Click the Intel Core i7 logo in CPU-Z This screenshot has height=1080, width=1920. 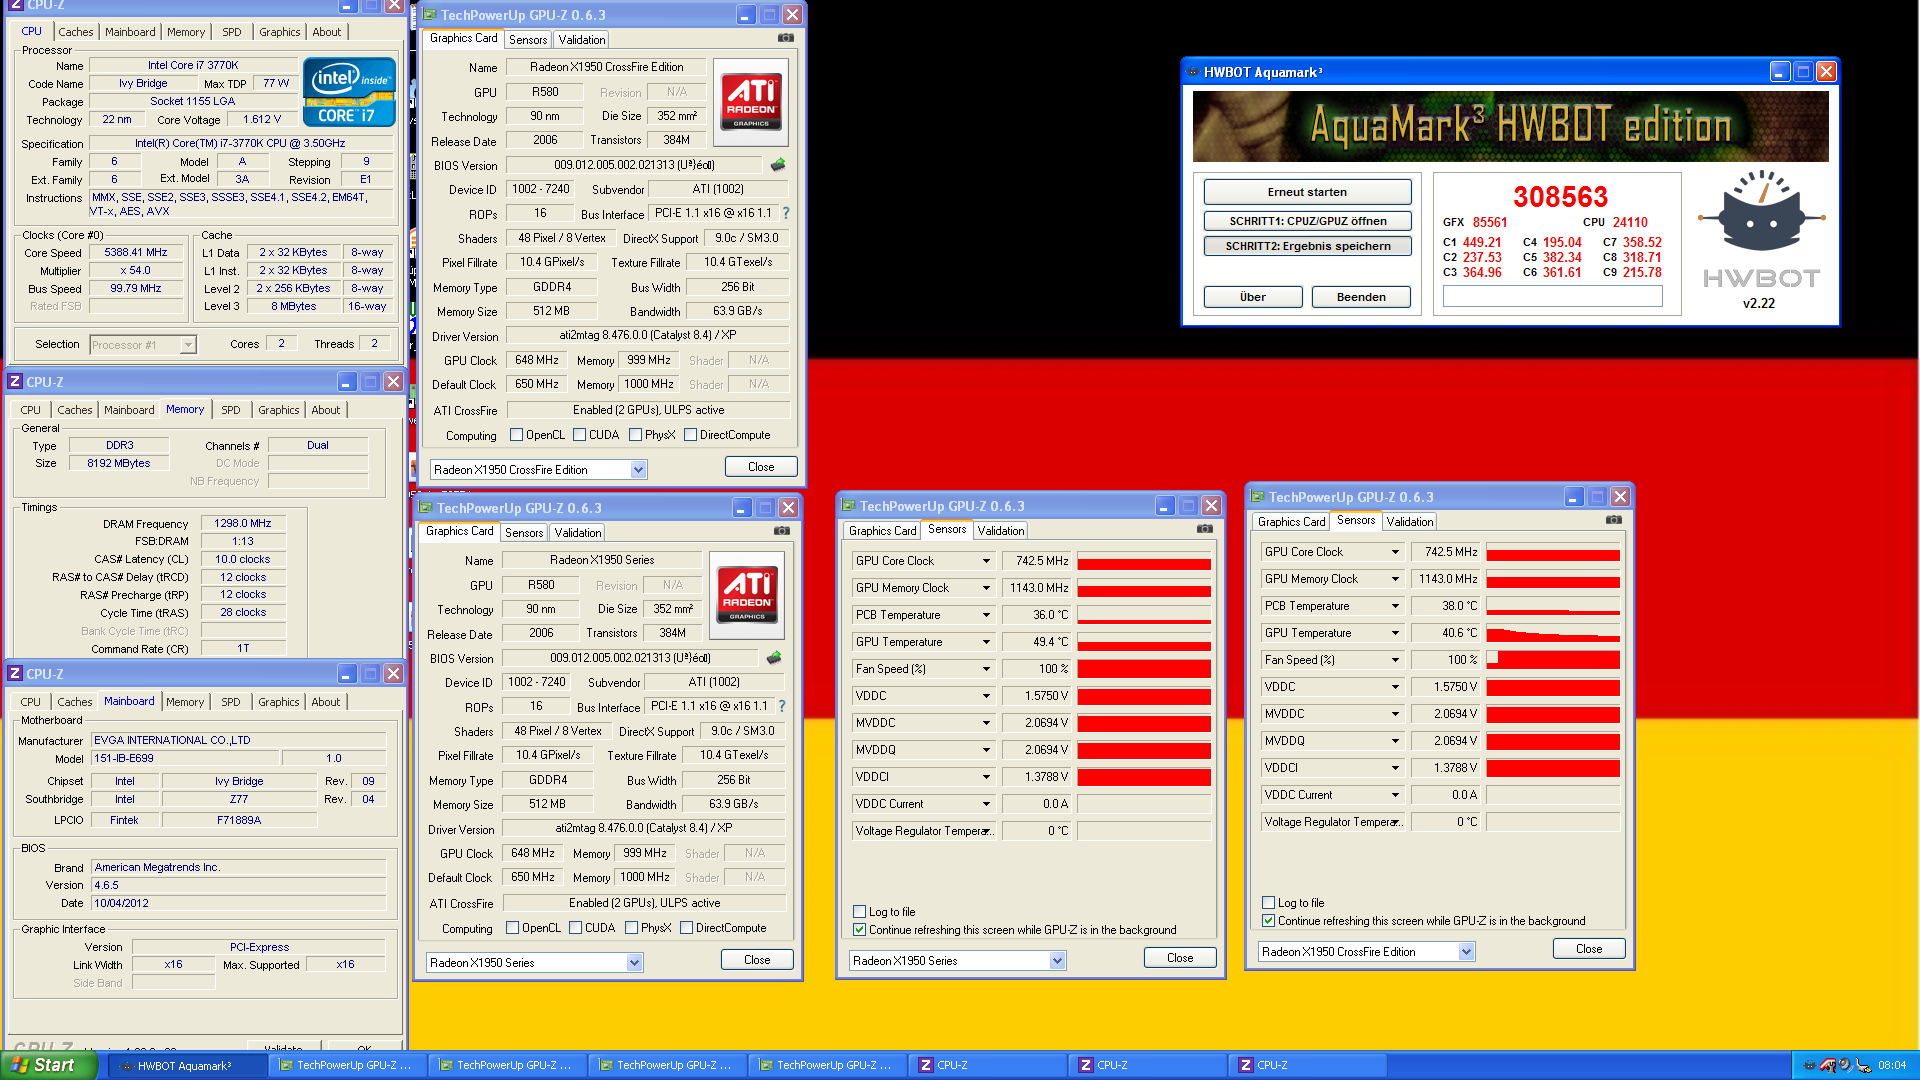[349, 92]
